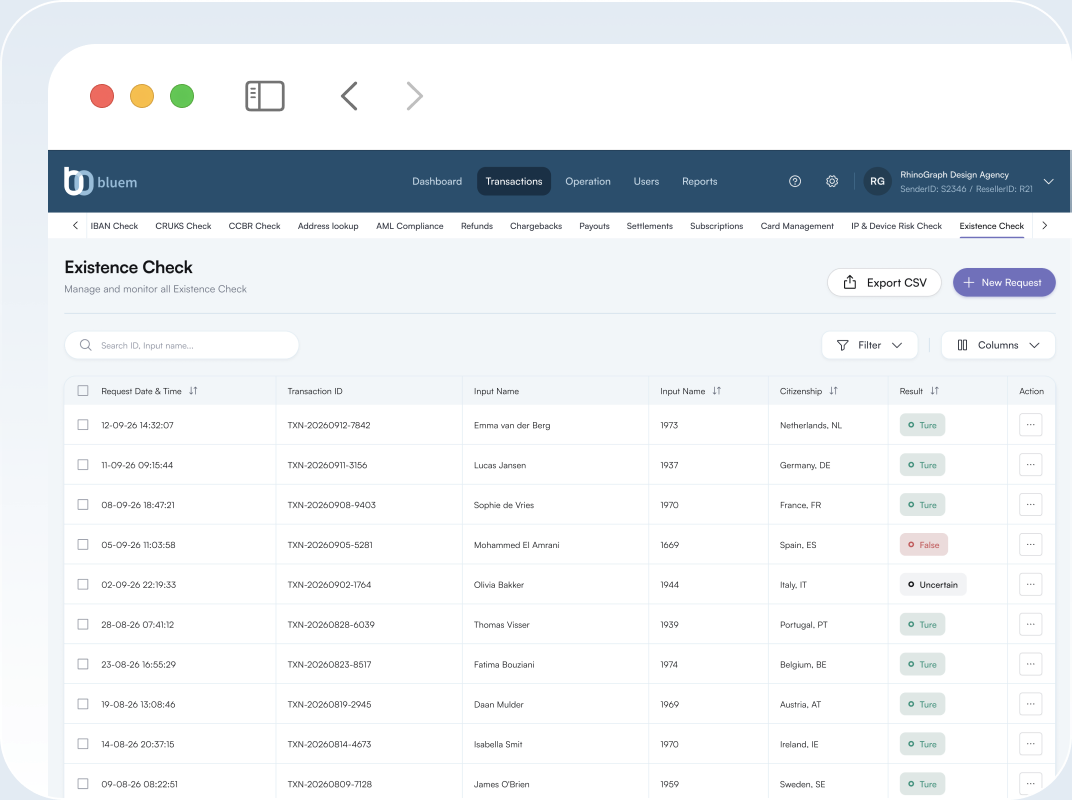Check the row TXN-20260823-8517
The width and height of the screenshot is (1072, 800).
coord(83,664)
